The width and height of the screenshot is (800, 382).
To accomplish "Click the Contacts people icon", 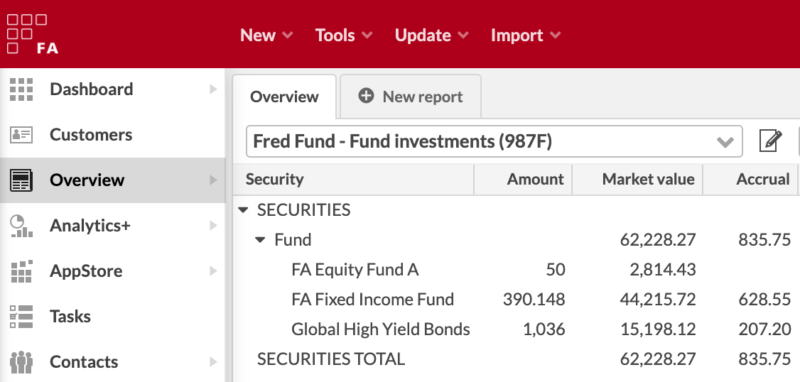I will [x=21, y=362].
